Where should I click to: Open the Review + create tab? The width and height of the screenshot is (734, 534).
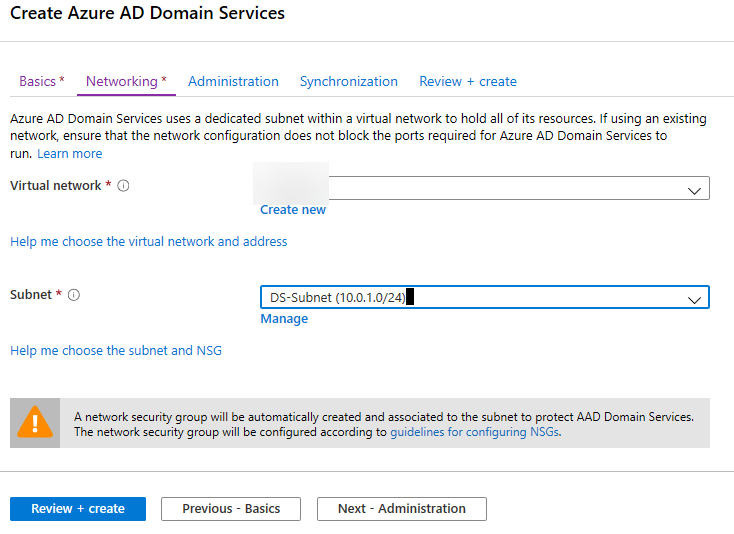click(467, 81)
